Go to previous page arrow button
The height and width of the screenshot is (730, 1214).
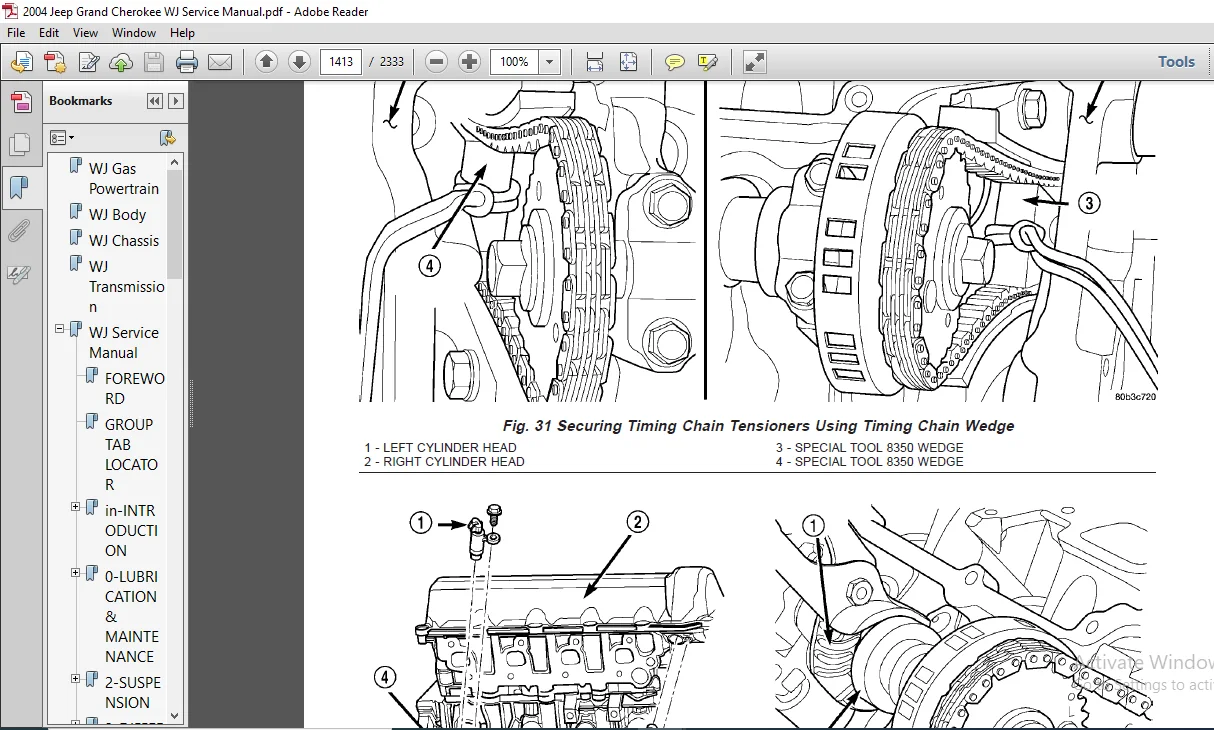pos(266,62)
